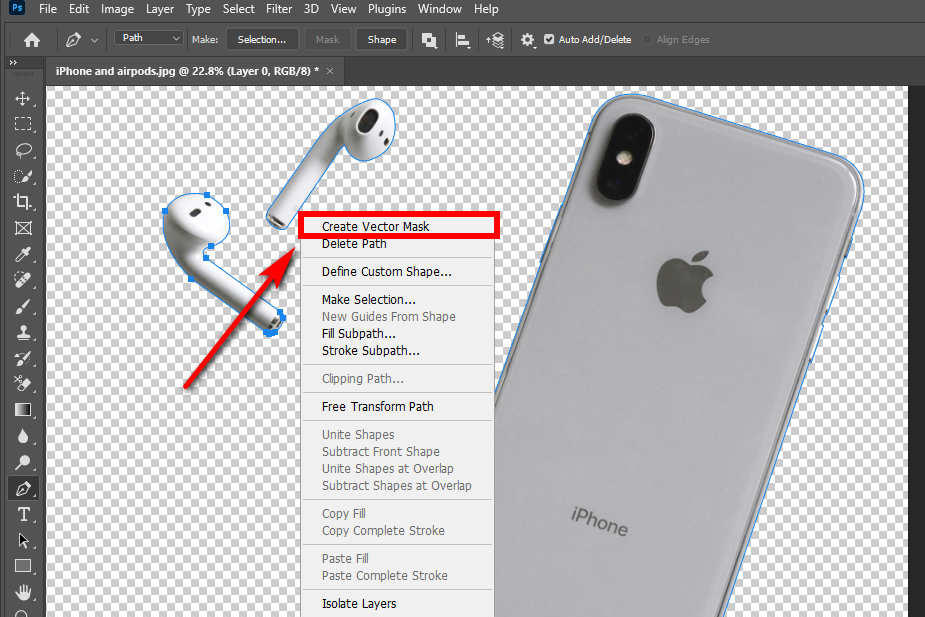Select the Frame tool

[x=22, y=228]
